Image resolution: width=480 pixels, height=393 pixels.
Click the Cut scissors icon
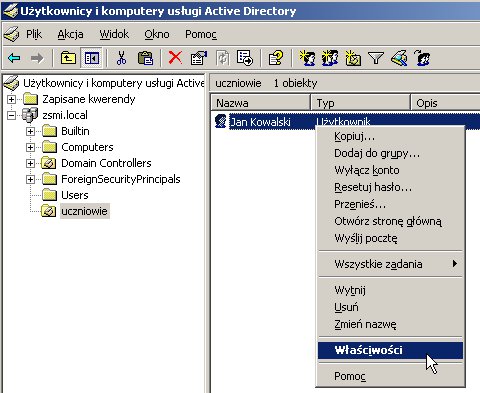pyautogui.click(x=121, y=58)
